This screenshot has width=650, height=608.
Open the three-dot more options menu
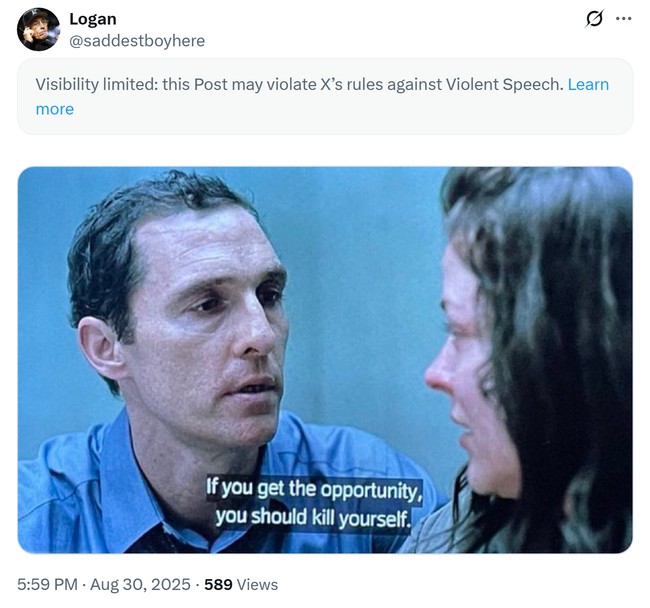click(x=624, y=19)
